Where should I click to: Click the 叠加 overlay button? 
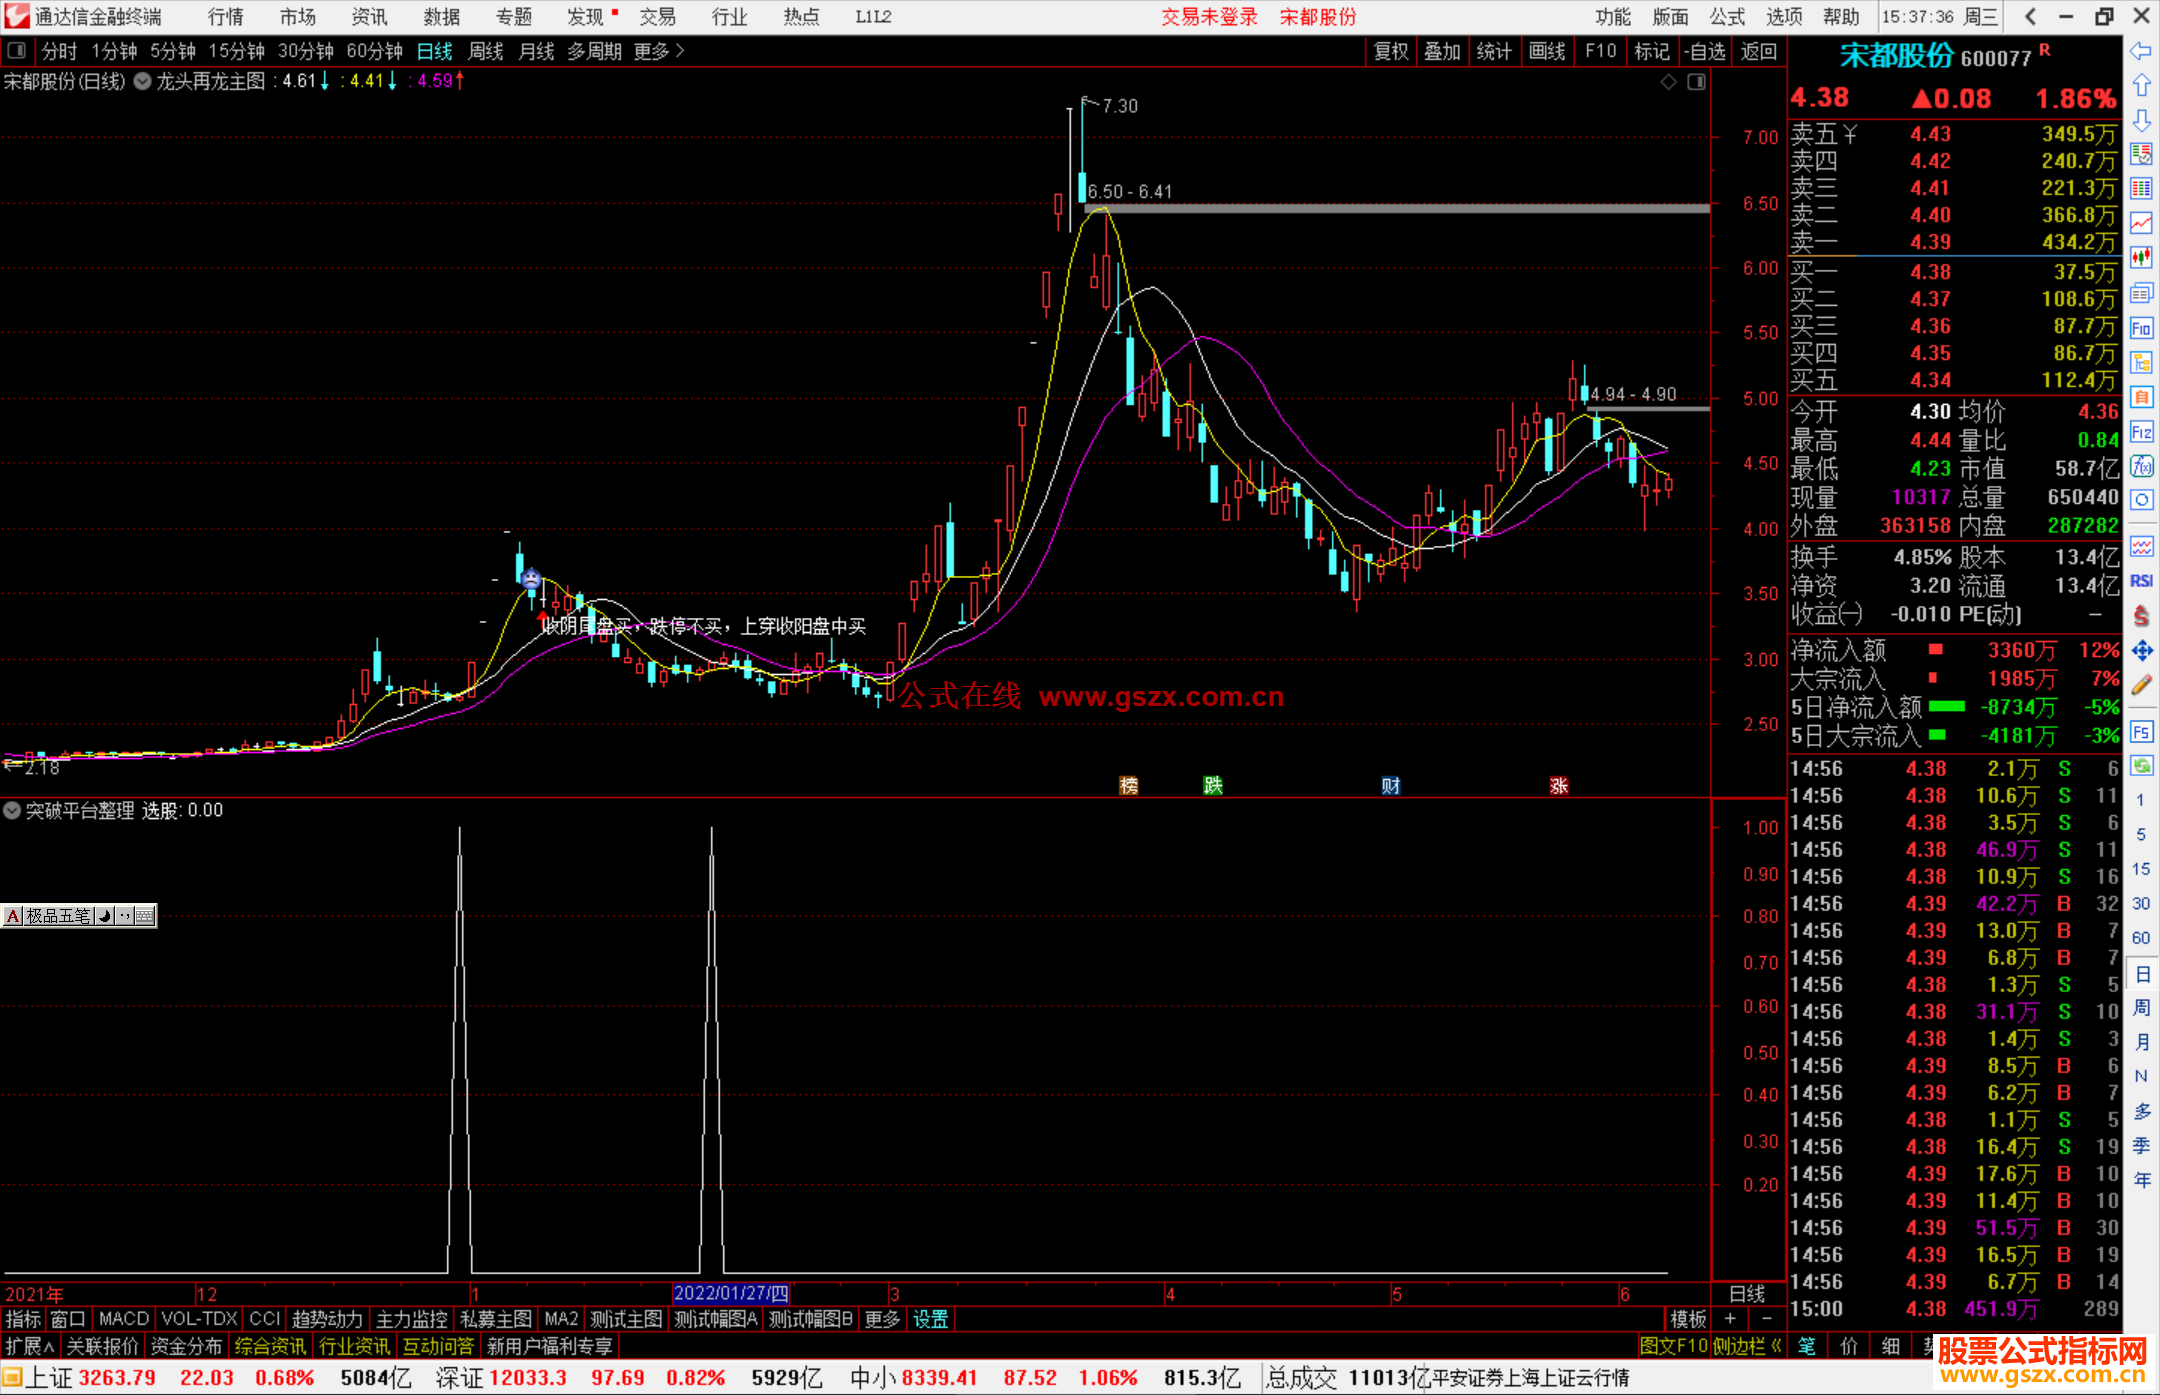[x=1443, y=51]
